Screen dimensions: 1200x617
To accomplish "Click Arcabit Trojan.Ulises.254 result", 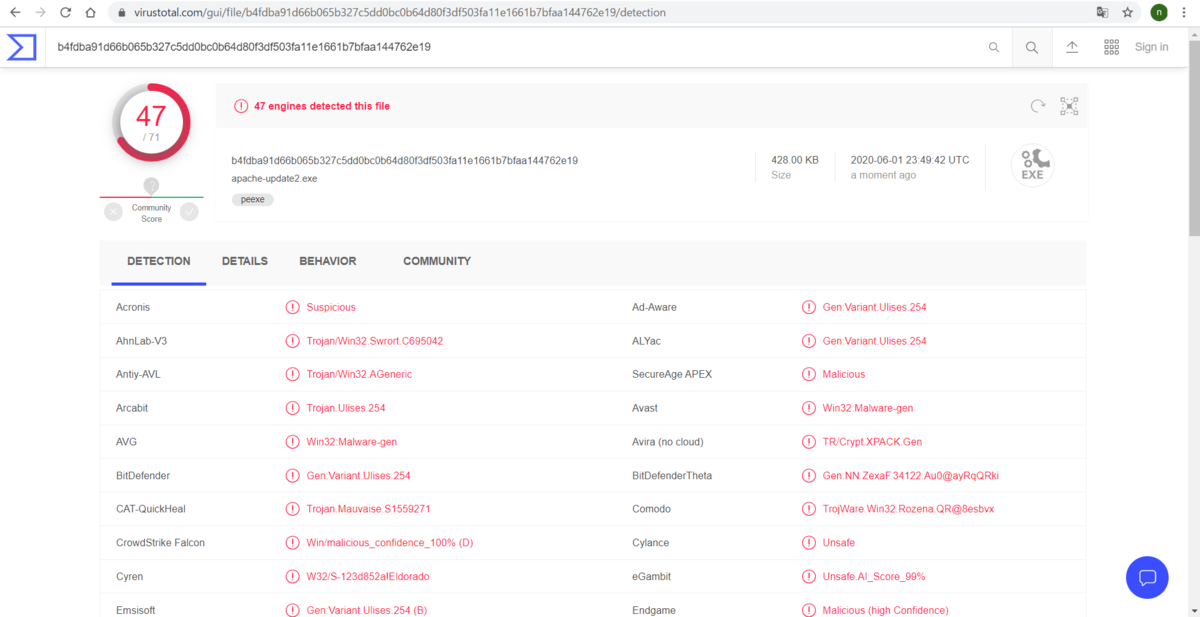I will [346, 408].
